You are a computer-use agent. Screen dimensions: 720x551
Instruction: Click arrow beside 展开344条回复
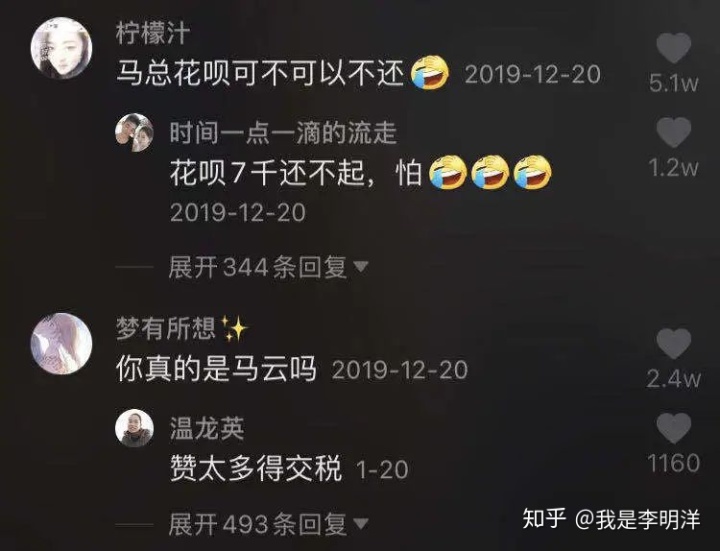361,266
